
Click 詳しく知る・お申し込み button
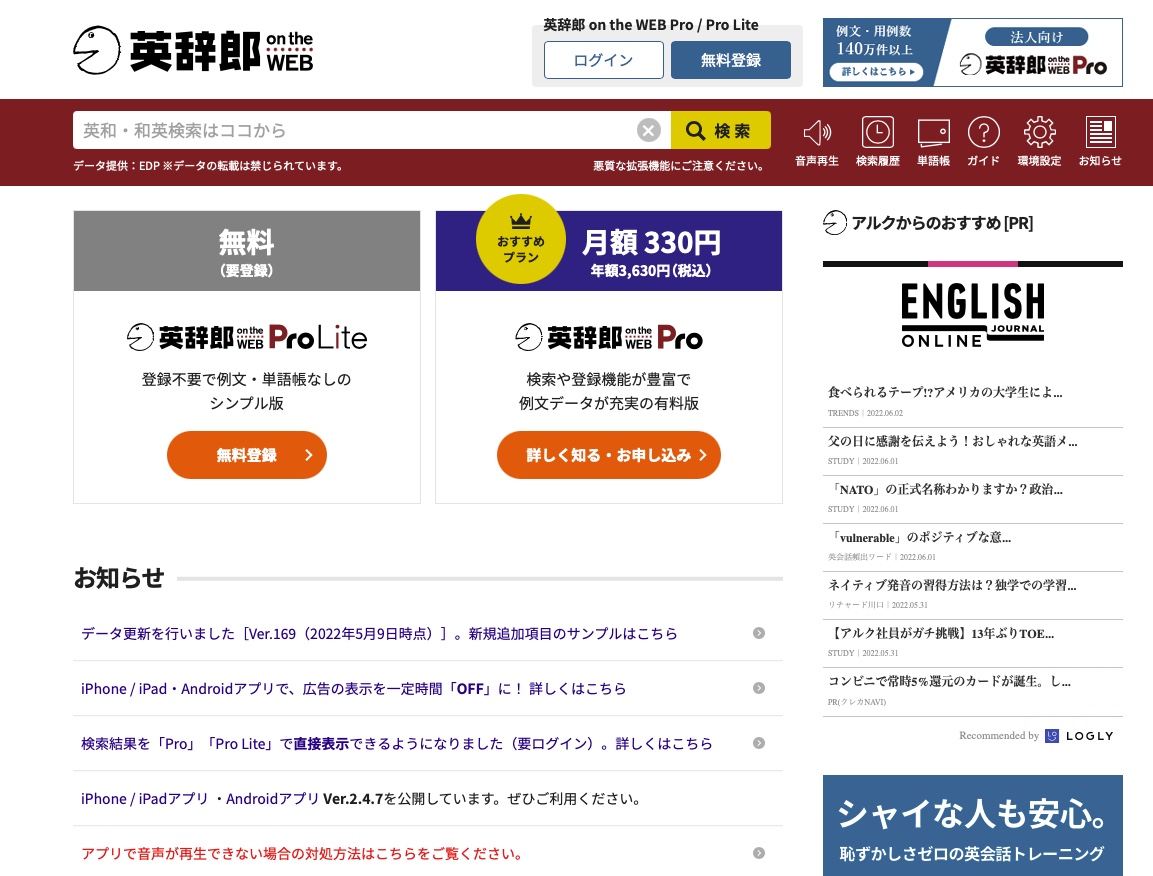(x=608, y=455)
